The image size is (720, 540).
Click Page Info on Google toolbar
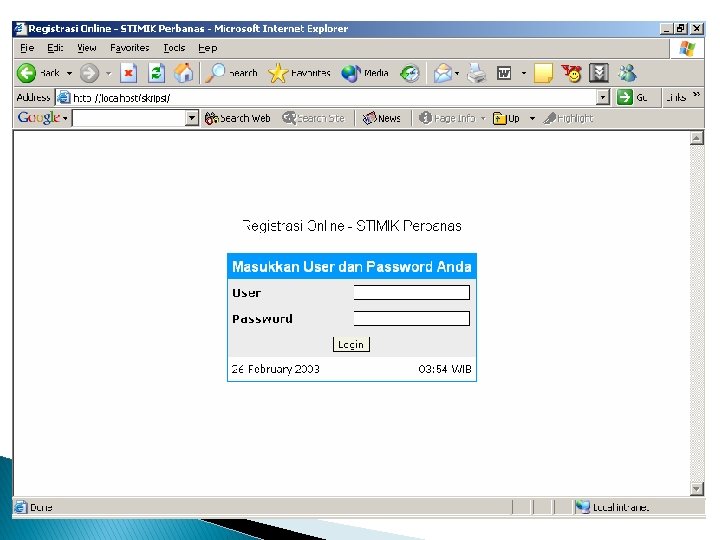tap(447, 118)
